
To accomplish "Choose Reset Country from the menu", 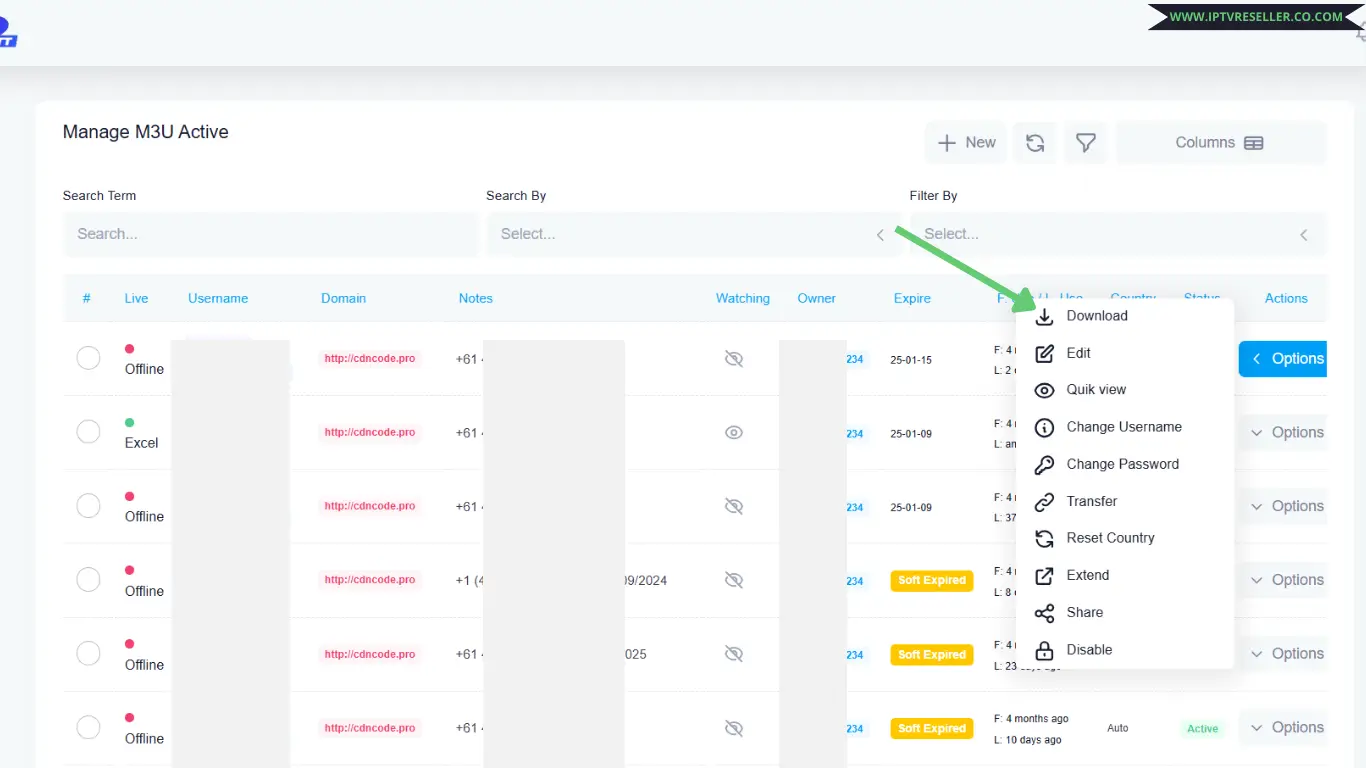I will tap(1110, 538).
